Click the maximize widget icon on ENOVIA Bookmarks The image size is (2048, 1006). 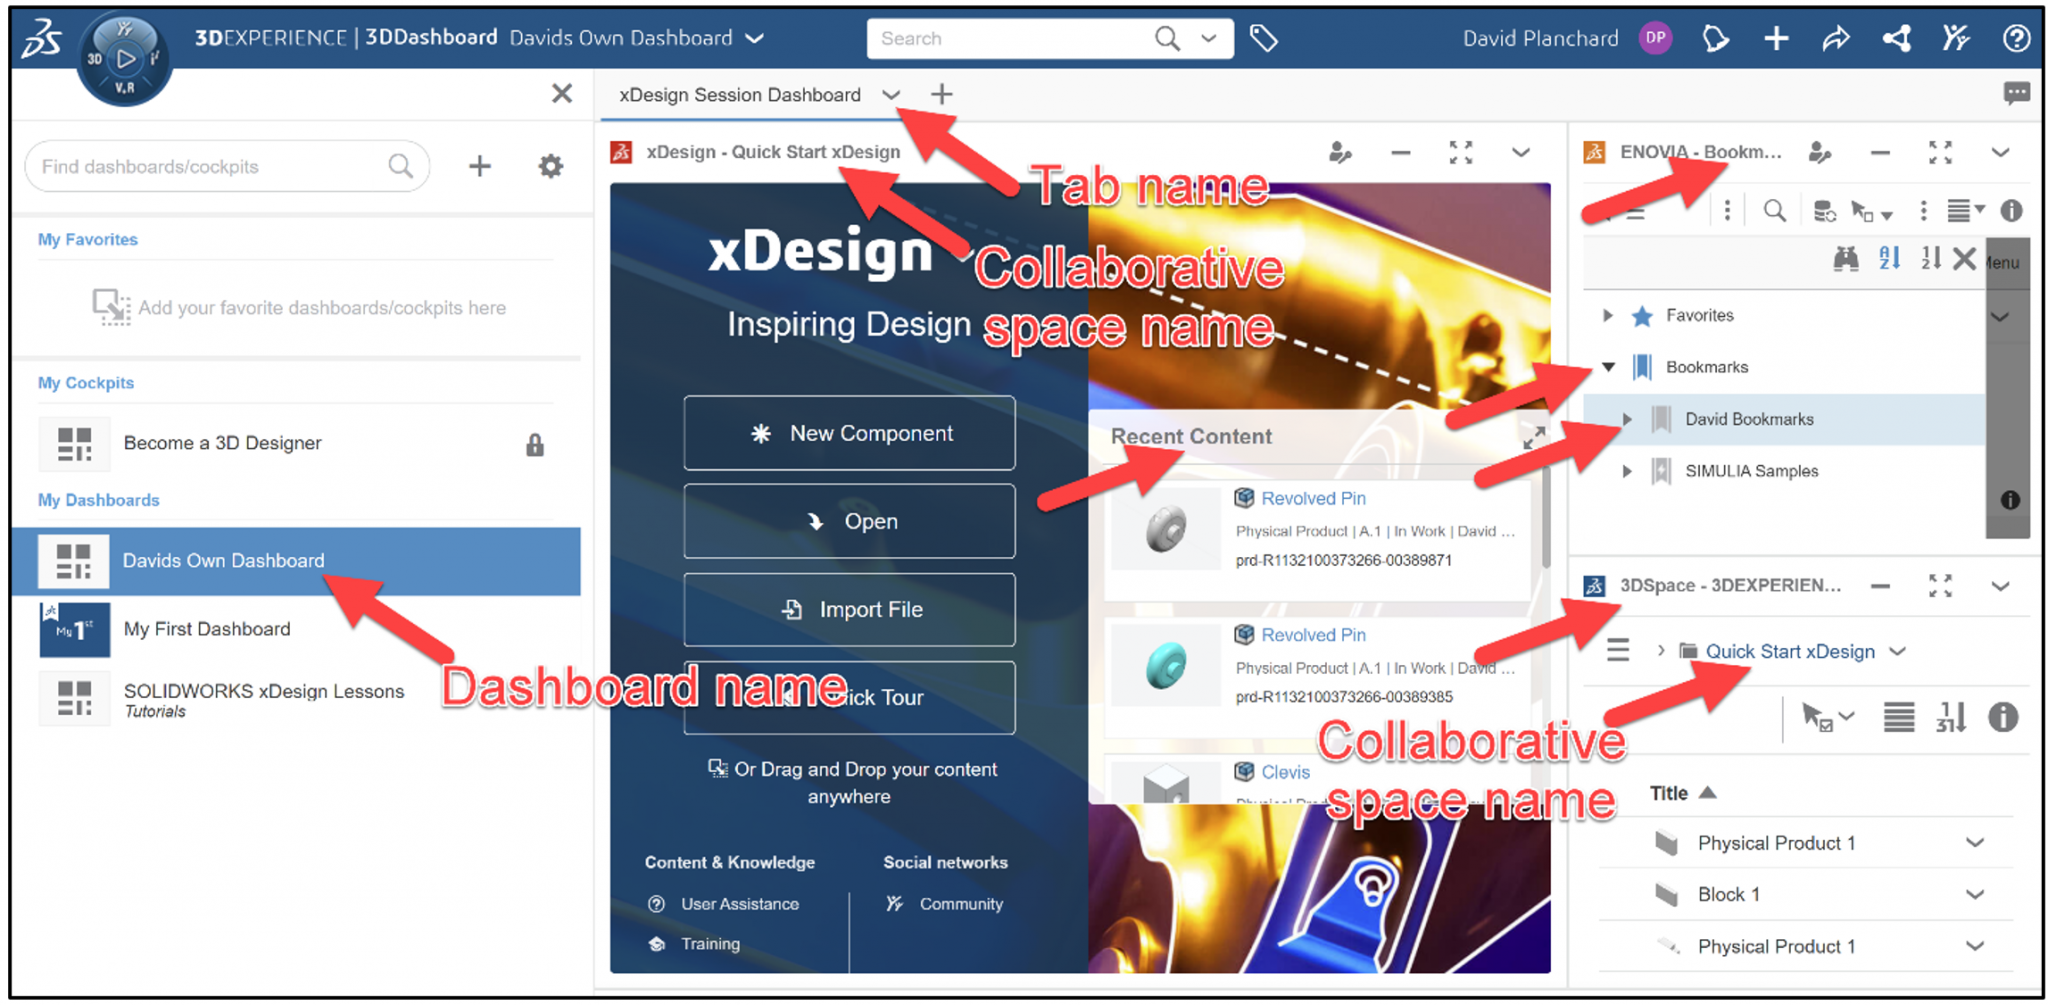pos(1940,153)
